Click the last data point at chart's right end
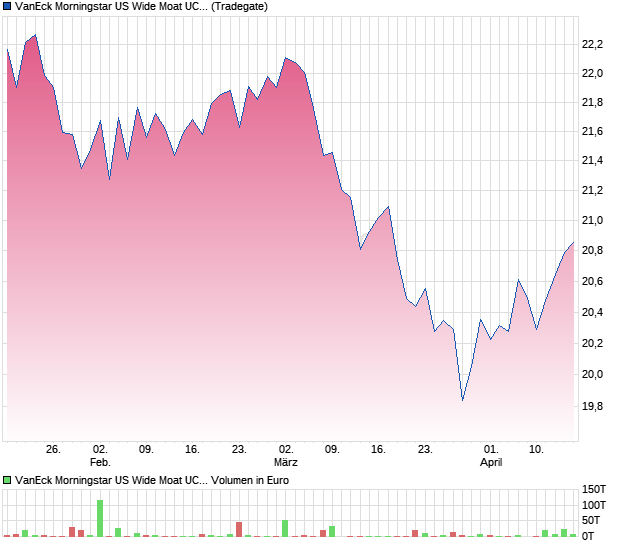The width and height of the screenshot is (620, 546). tap(573, 242)
